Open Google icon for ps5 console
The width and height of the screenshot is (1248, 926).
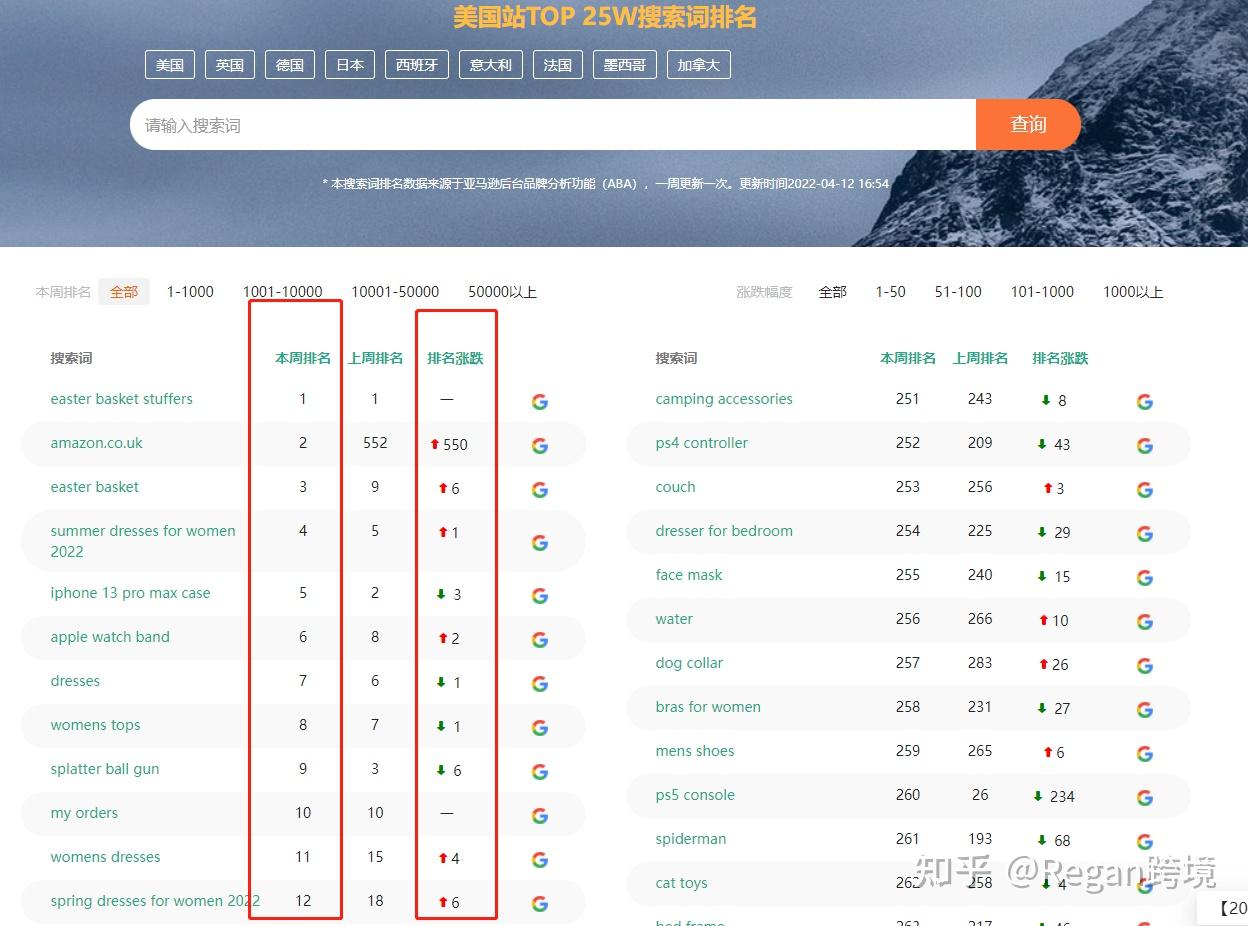coord(1145,798)
